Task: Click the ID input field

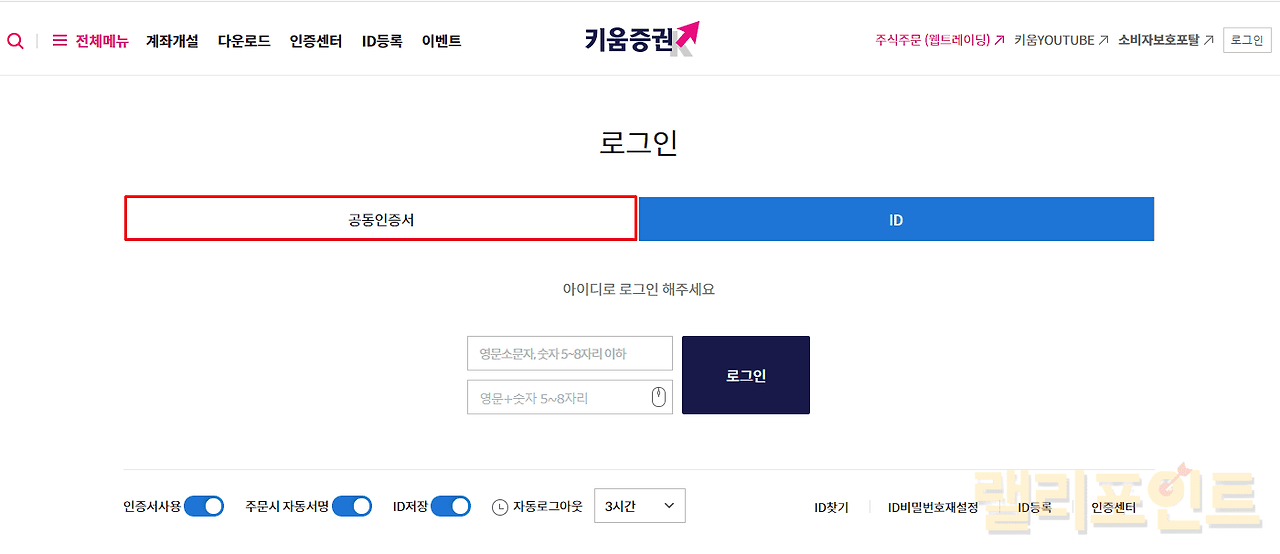Action: click(x=569, y=353)
